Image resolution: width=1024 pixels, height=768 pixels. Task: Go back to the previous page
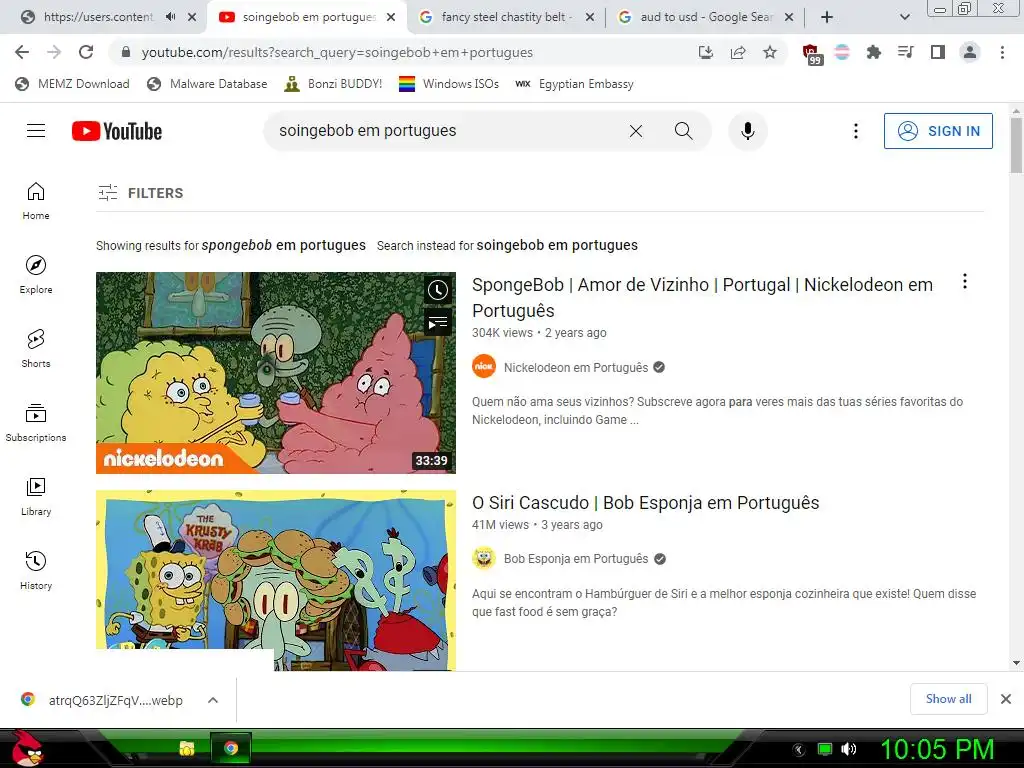click(22, 52)
